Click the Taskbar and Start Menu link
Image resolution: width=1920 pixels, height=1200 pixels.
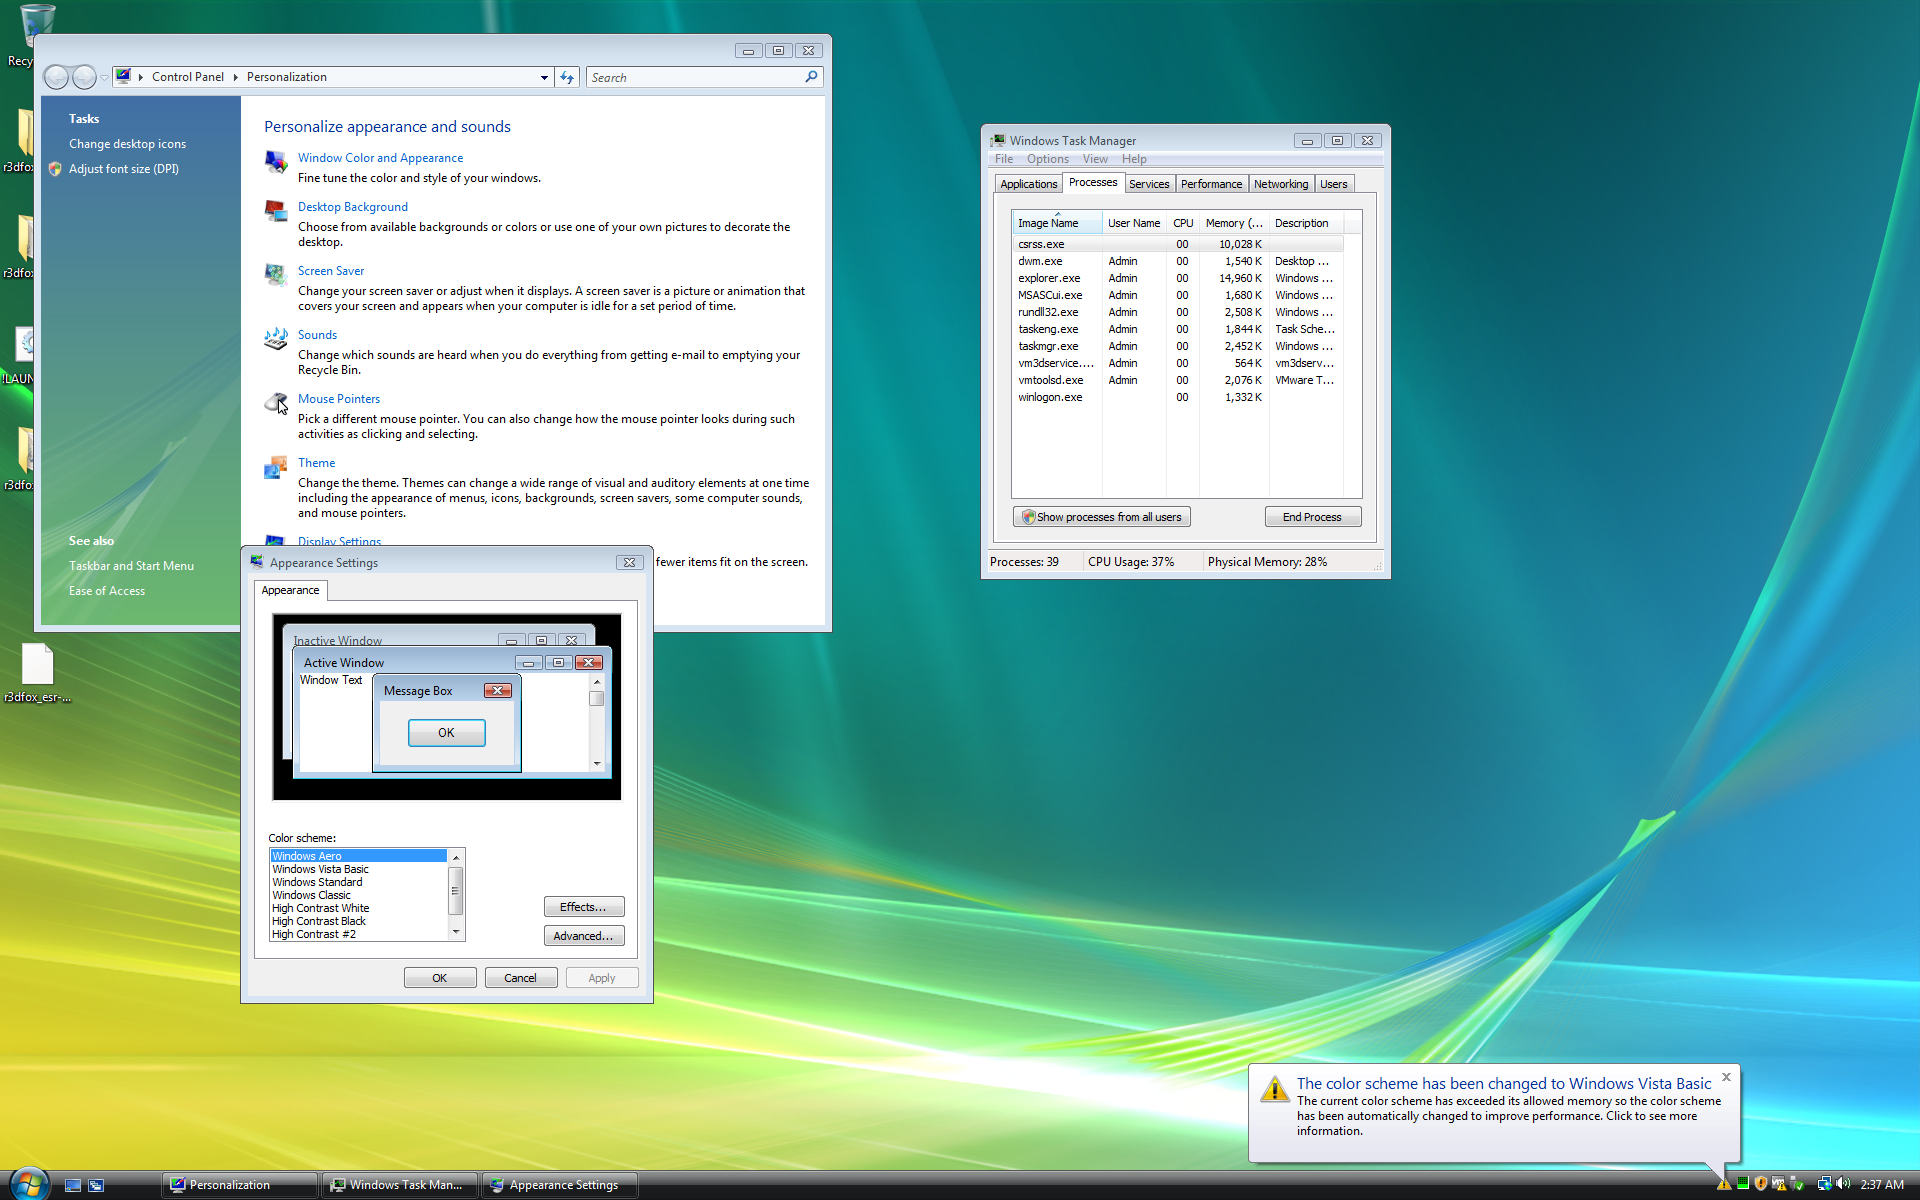131,566
